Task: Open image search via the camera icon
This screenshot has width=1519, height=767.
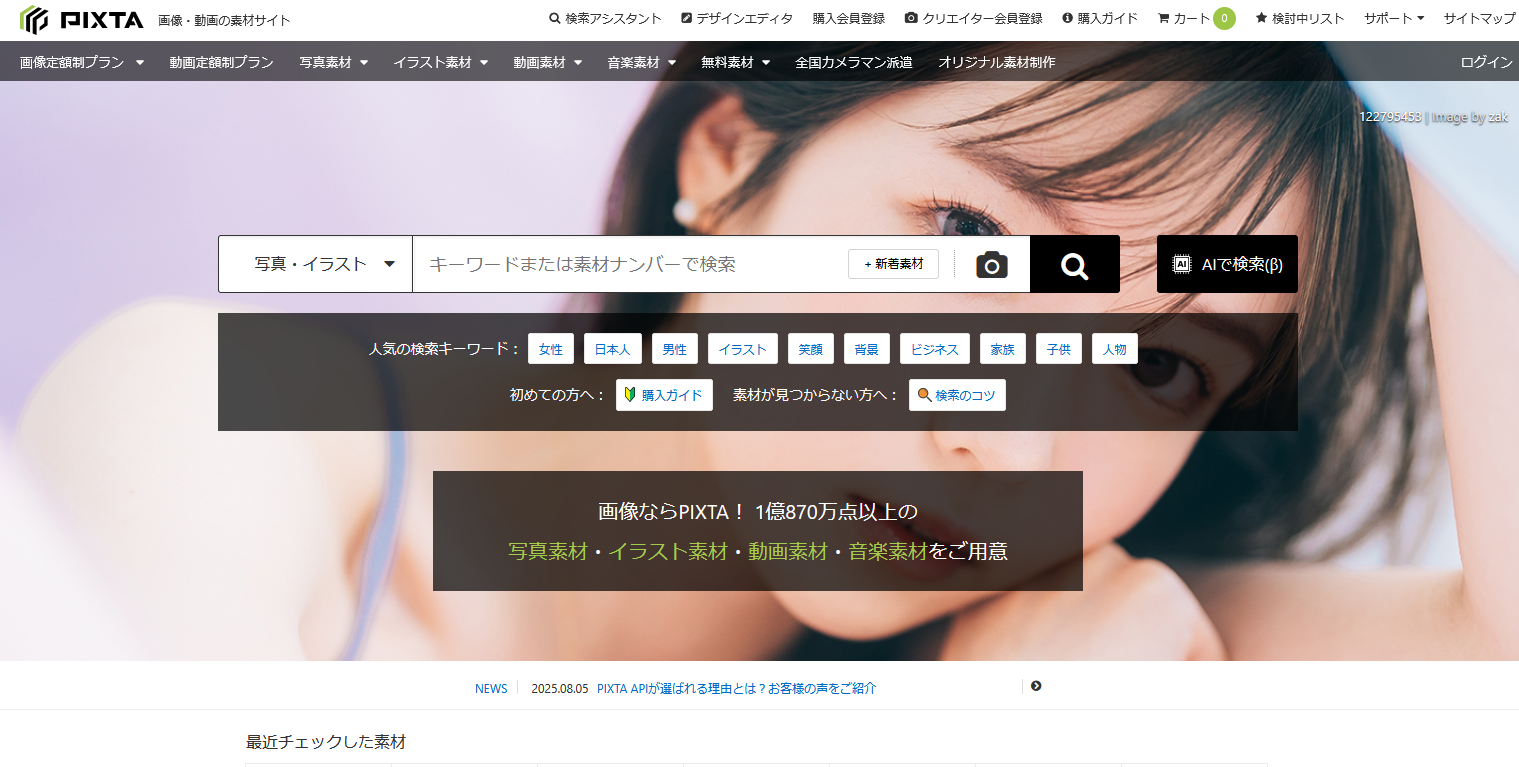Action: click(x=990, y=264)
